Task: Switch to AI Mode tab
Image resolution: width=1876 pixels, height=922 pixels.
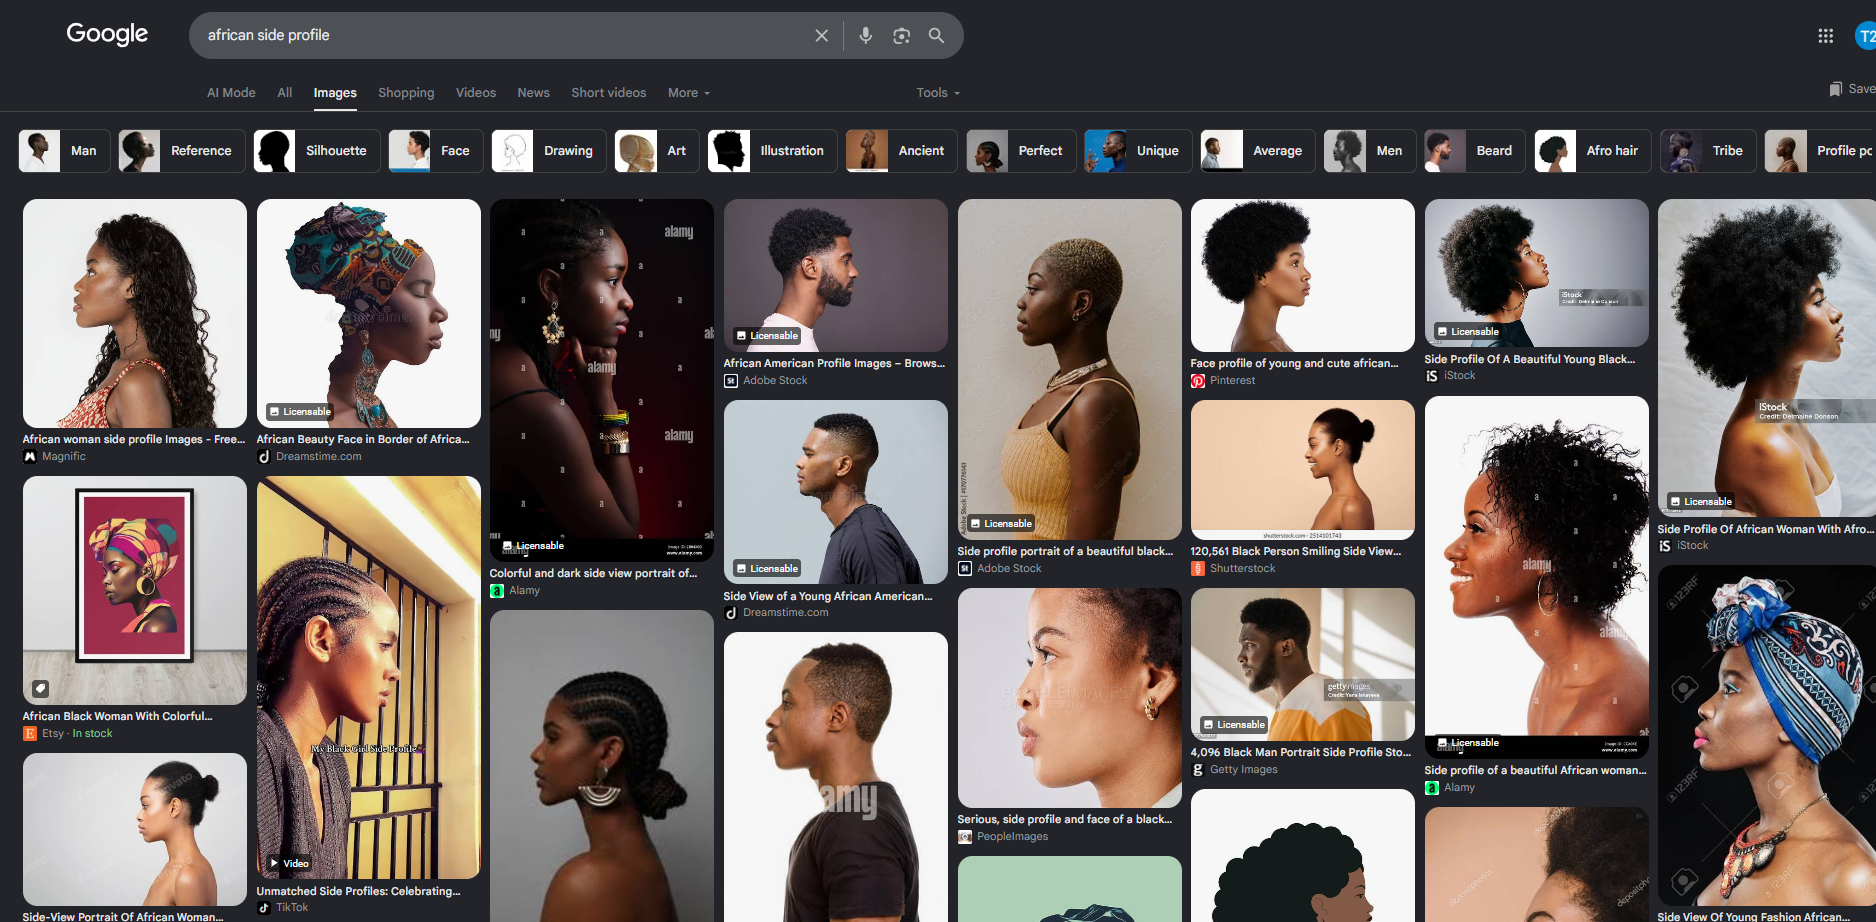Action: pyautogui.click(x=231, y=93)
